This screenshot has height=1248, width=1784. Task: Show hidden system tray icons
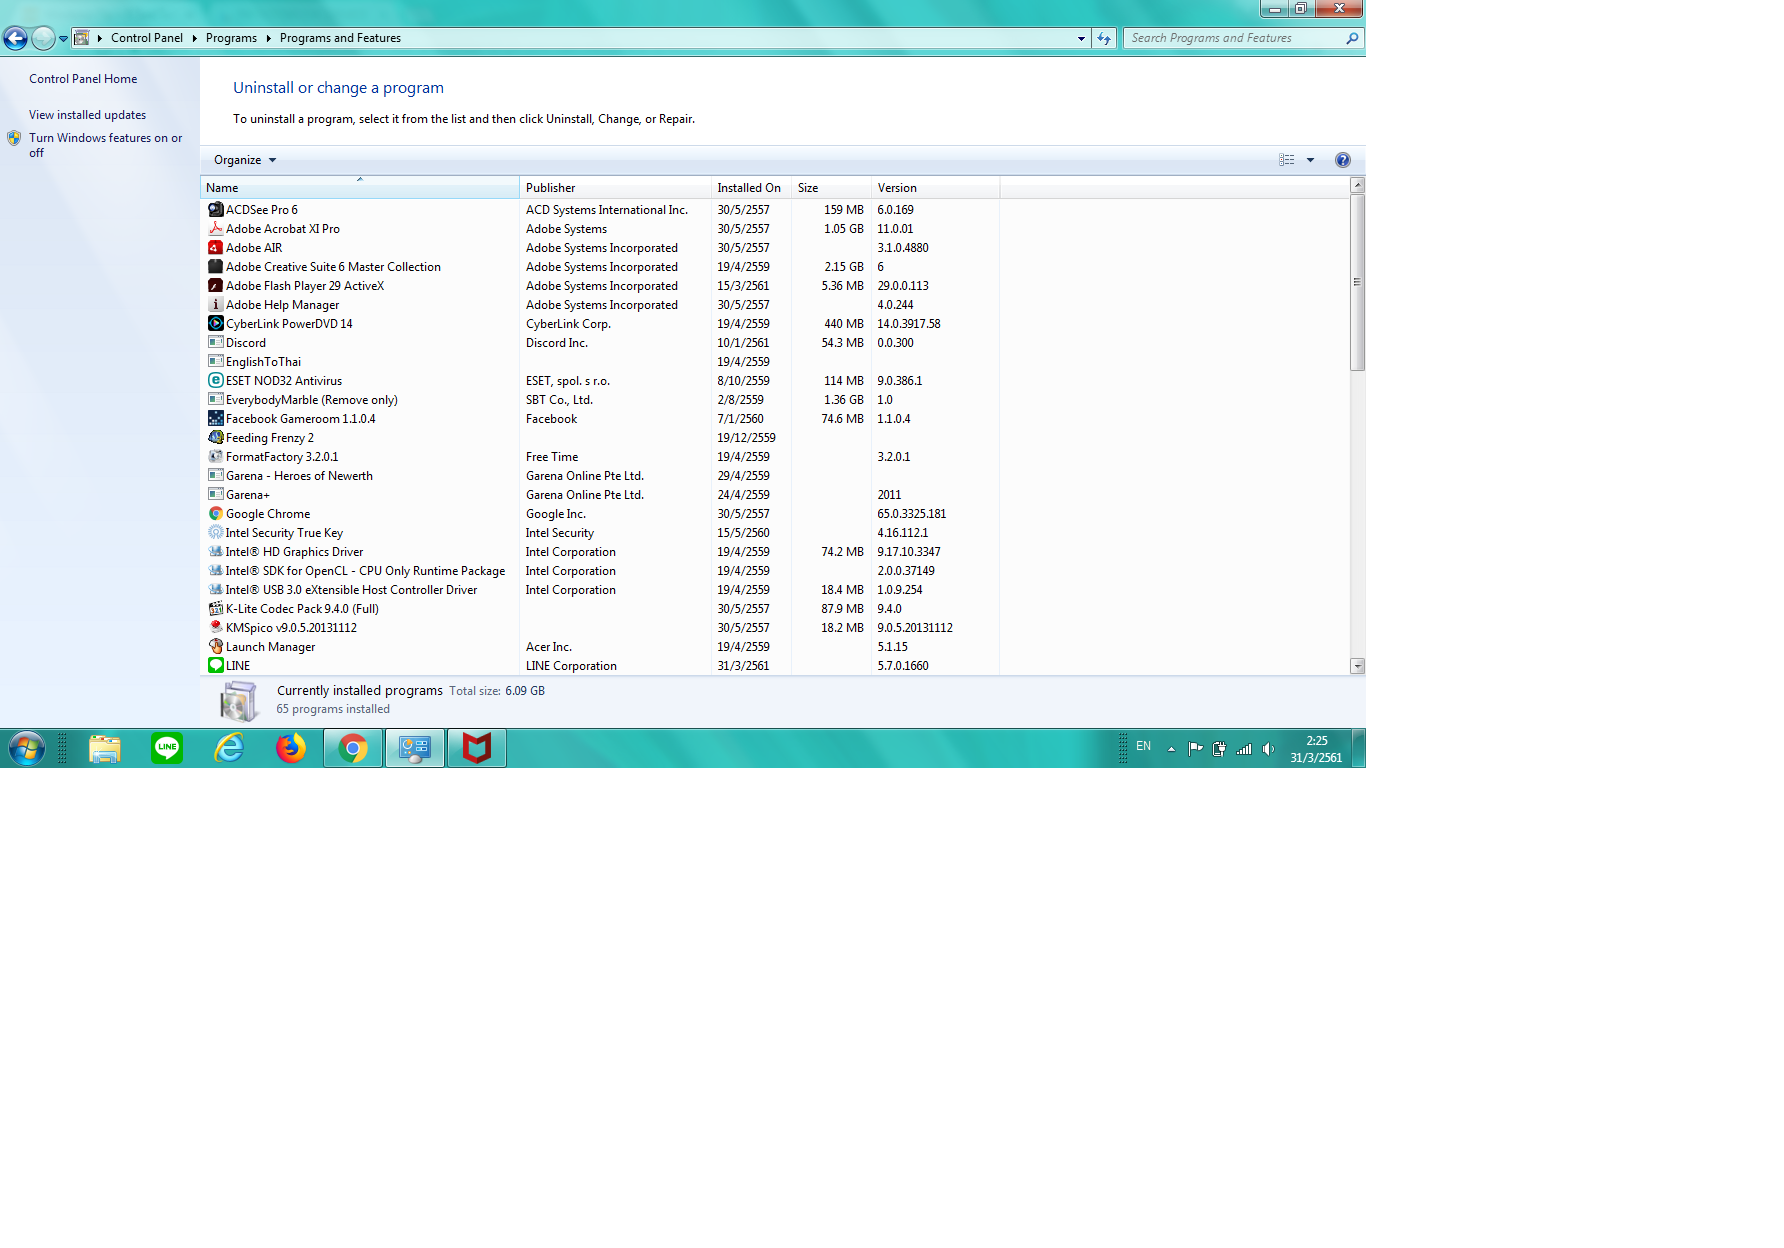click(x=1171, y=749)
